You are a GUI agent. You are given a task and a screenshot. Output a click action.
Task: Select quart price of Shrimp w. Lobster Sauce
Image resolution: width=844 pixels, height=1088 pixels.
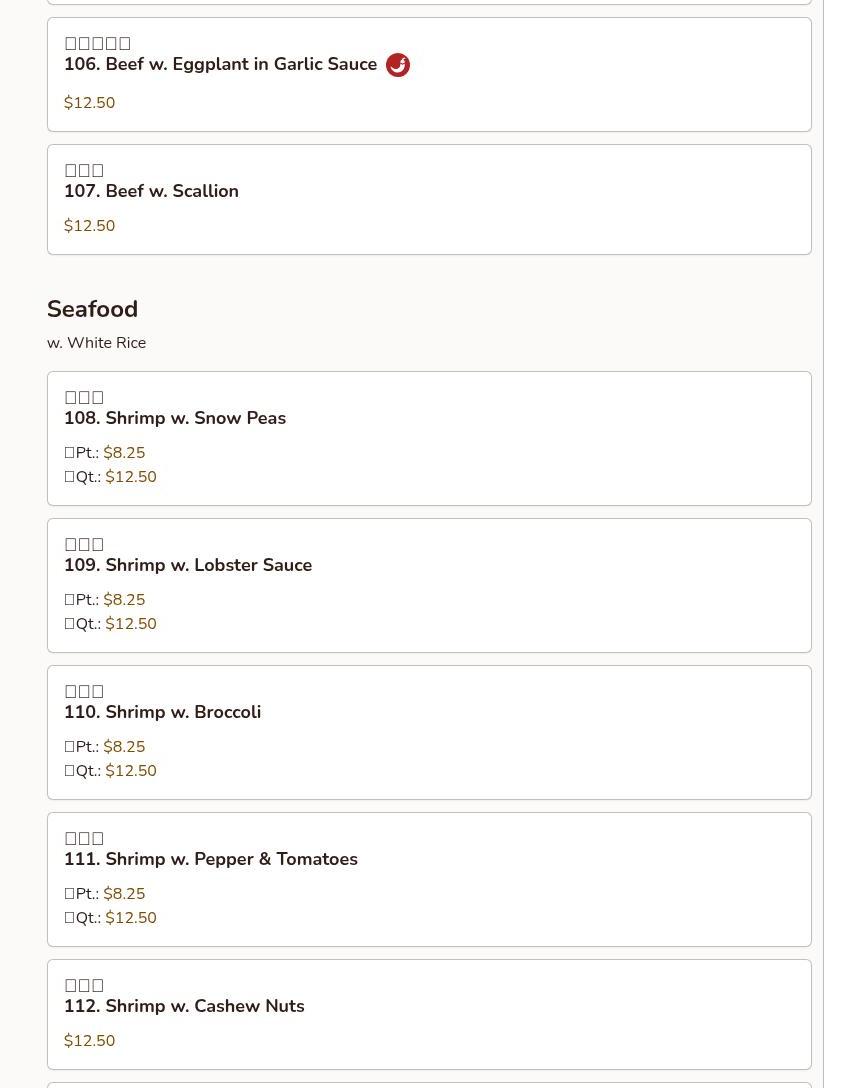tap(131, 624)
